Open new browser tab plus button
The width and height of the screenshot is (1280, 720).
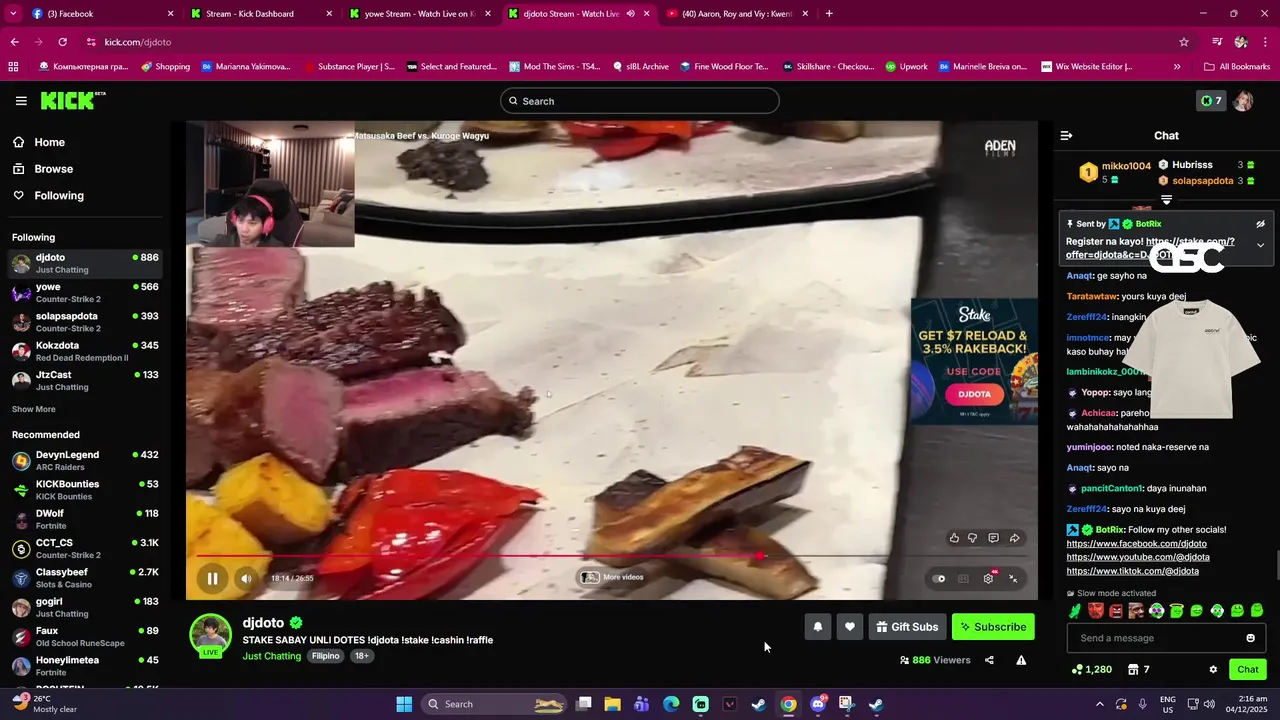(829, 14)
